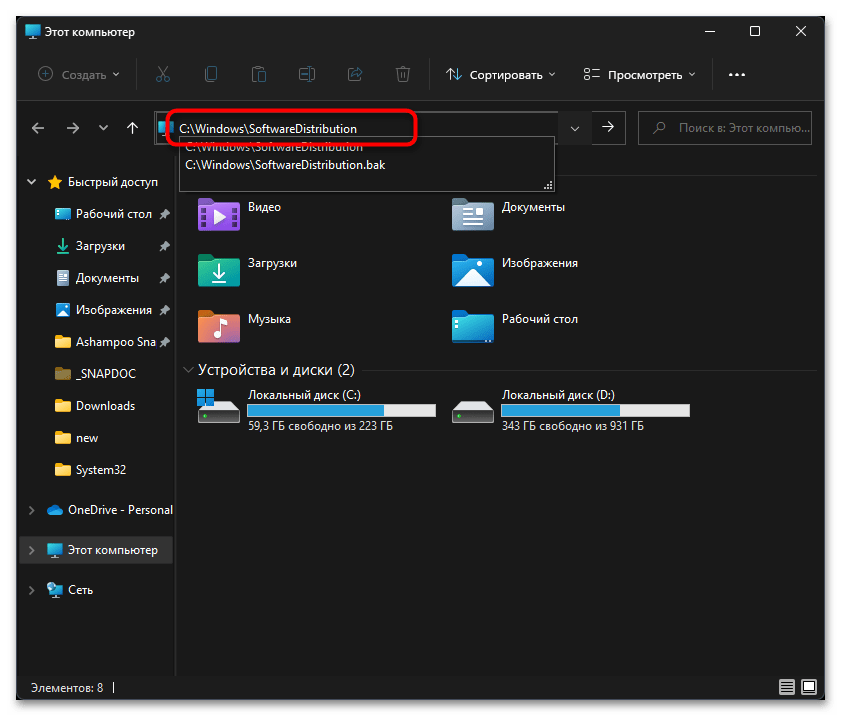The width and height of the screenshot is (841, 716).
Task: Open Downloads folder in the sidebar
Action: click(x=105, y=406)
